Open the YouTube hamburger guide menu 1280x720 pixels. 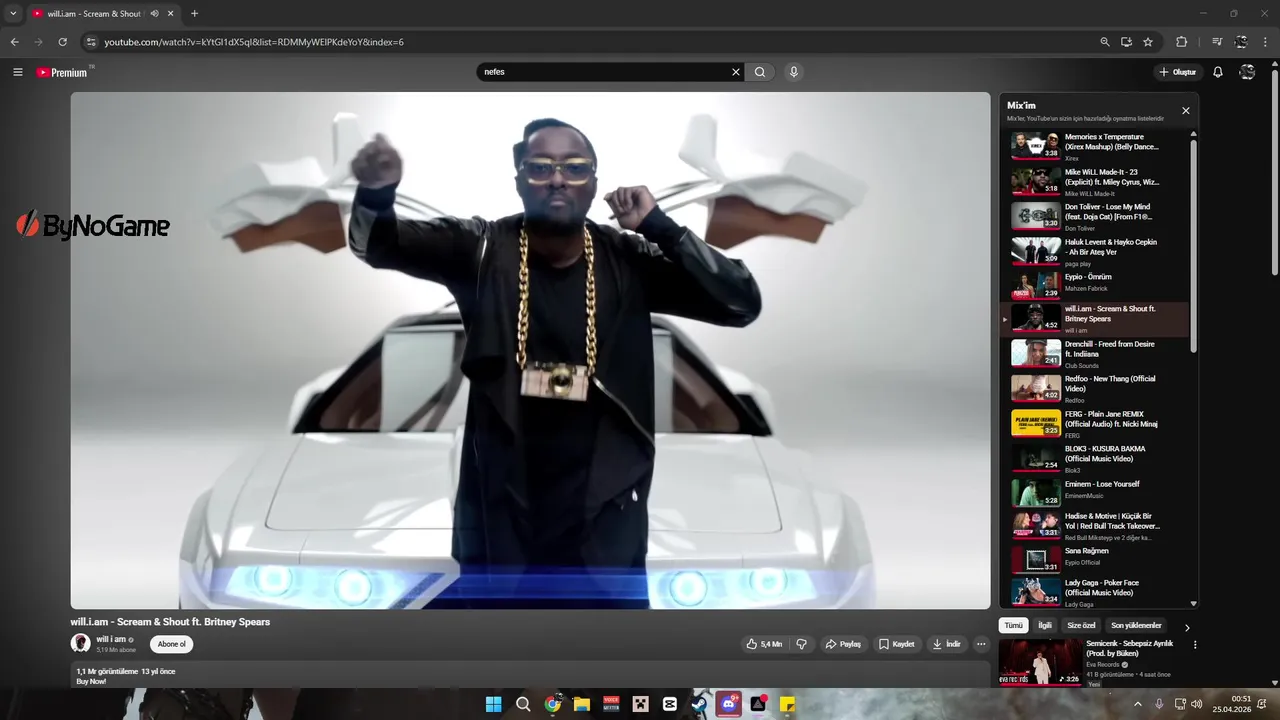pos(17,72)
